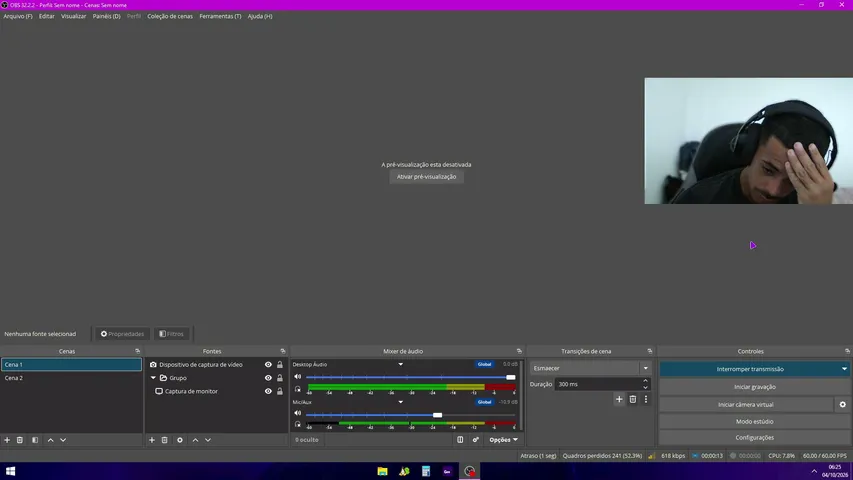The image size is (853, 480).
Task: Open the Editar menu
Action: (x=47, y=16)
